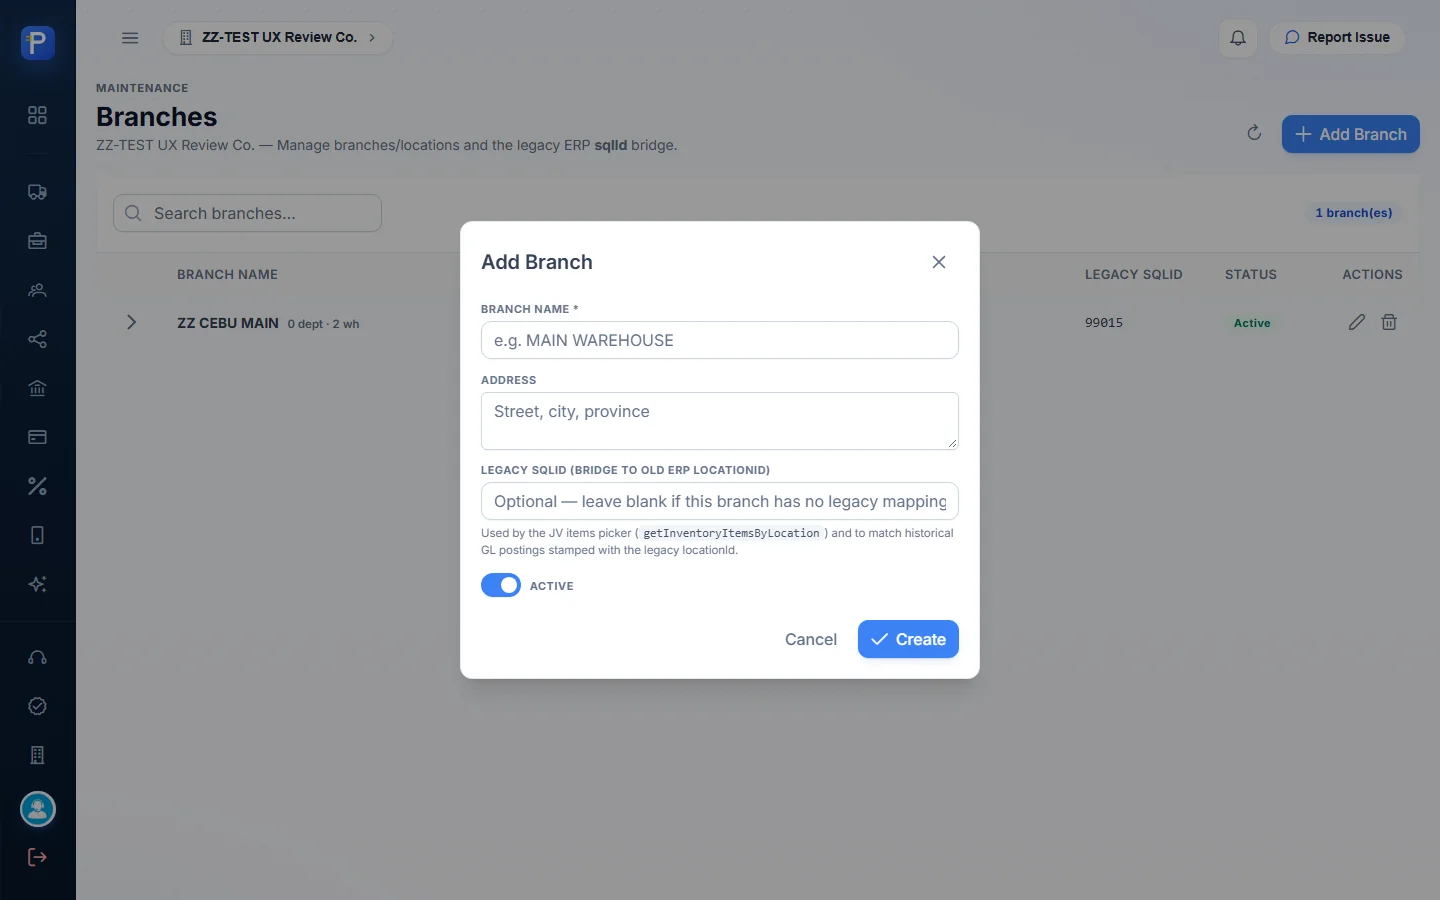Click the ZZ CEBU MAIN branch name

228,323
